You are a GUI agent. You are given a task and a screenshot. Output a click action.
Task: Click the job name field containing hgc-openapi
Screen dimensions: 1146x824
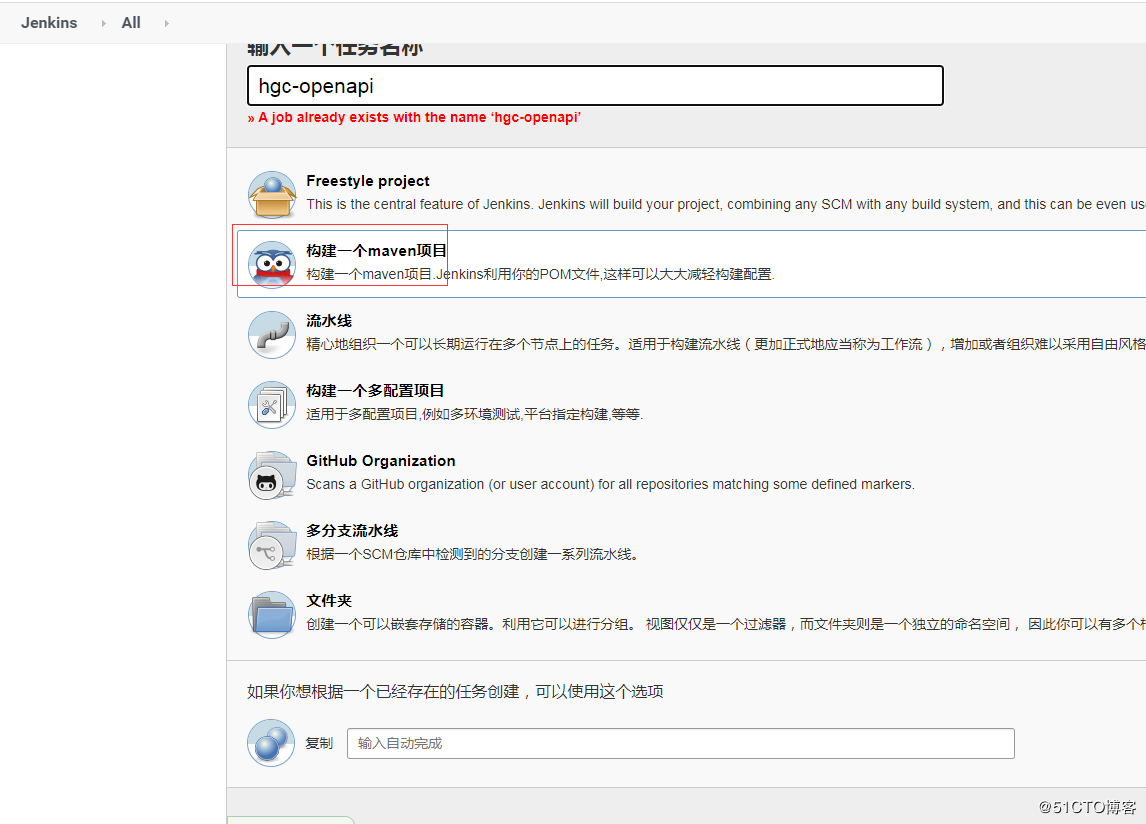[x=594, y=86]
